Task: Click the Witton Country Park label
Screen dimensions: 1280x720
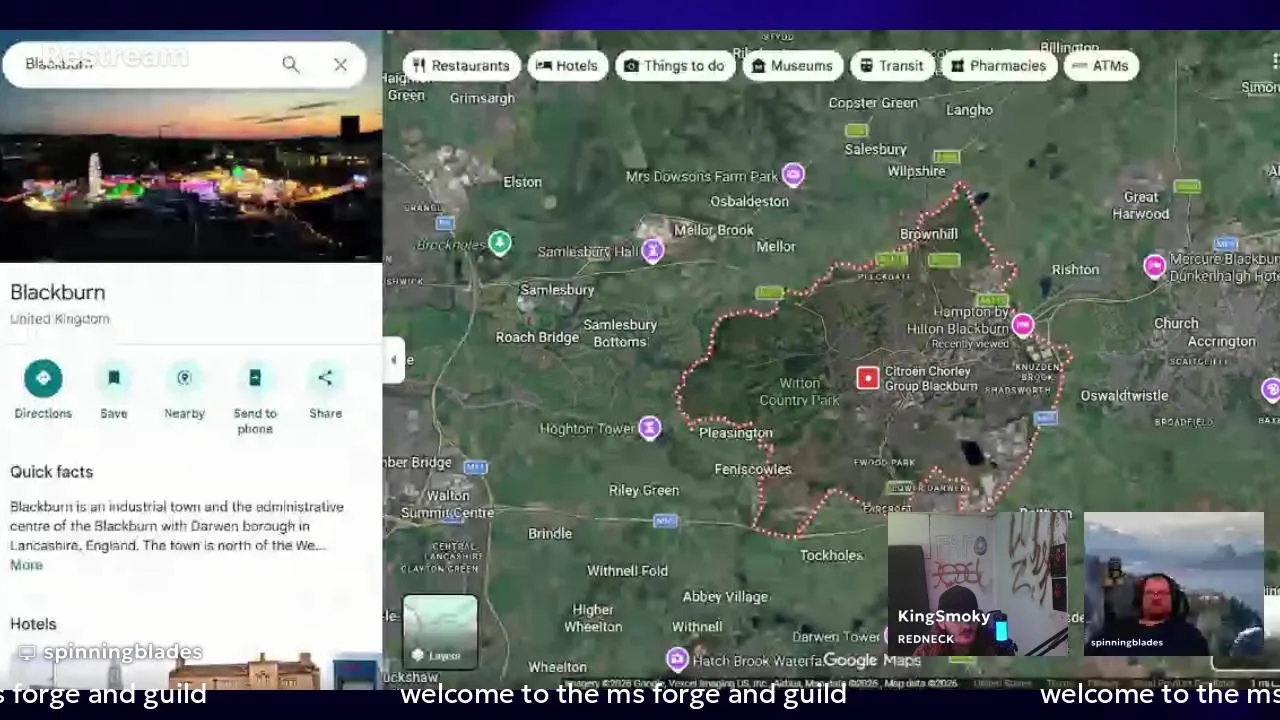Action: [x=799, y=391]
